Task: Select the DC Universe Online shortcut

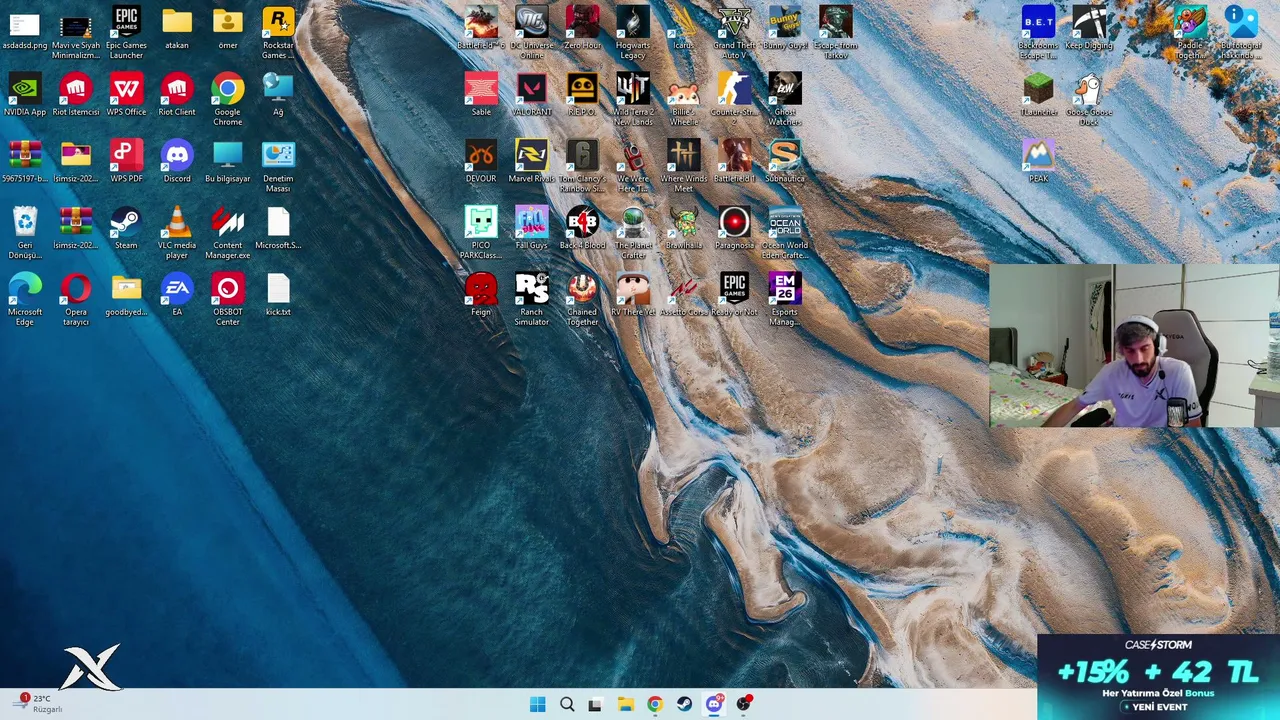Action: [532, 33]
